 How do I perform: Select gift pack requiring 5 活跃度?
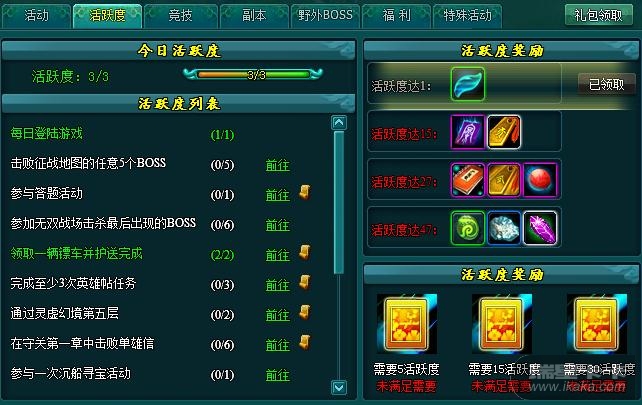(x=407, y=324)
